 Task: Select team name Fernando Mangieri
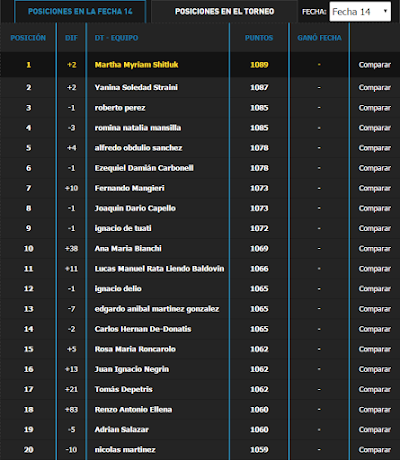130,188
